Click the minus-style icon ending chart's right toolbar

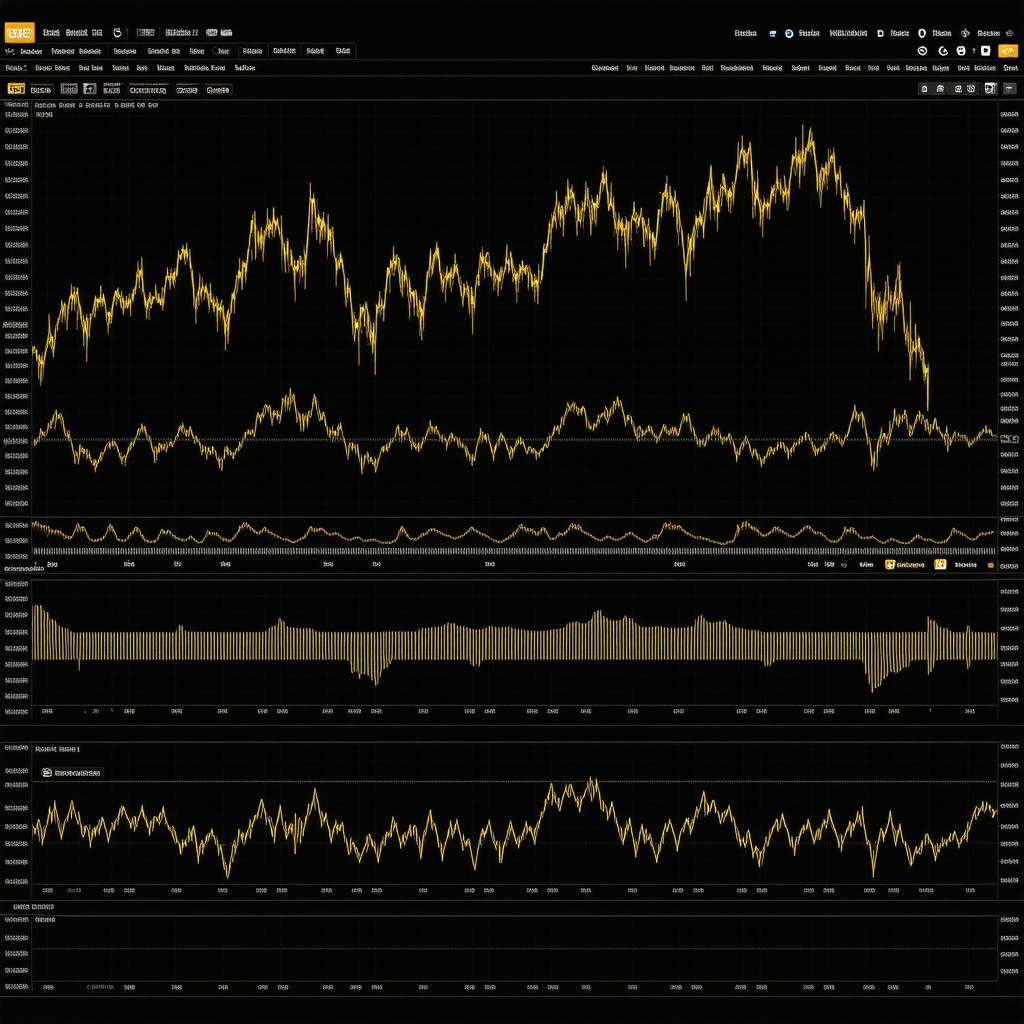point(1010,88)
